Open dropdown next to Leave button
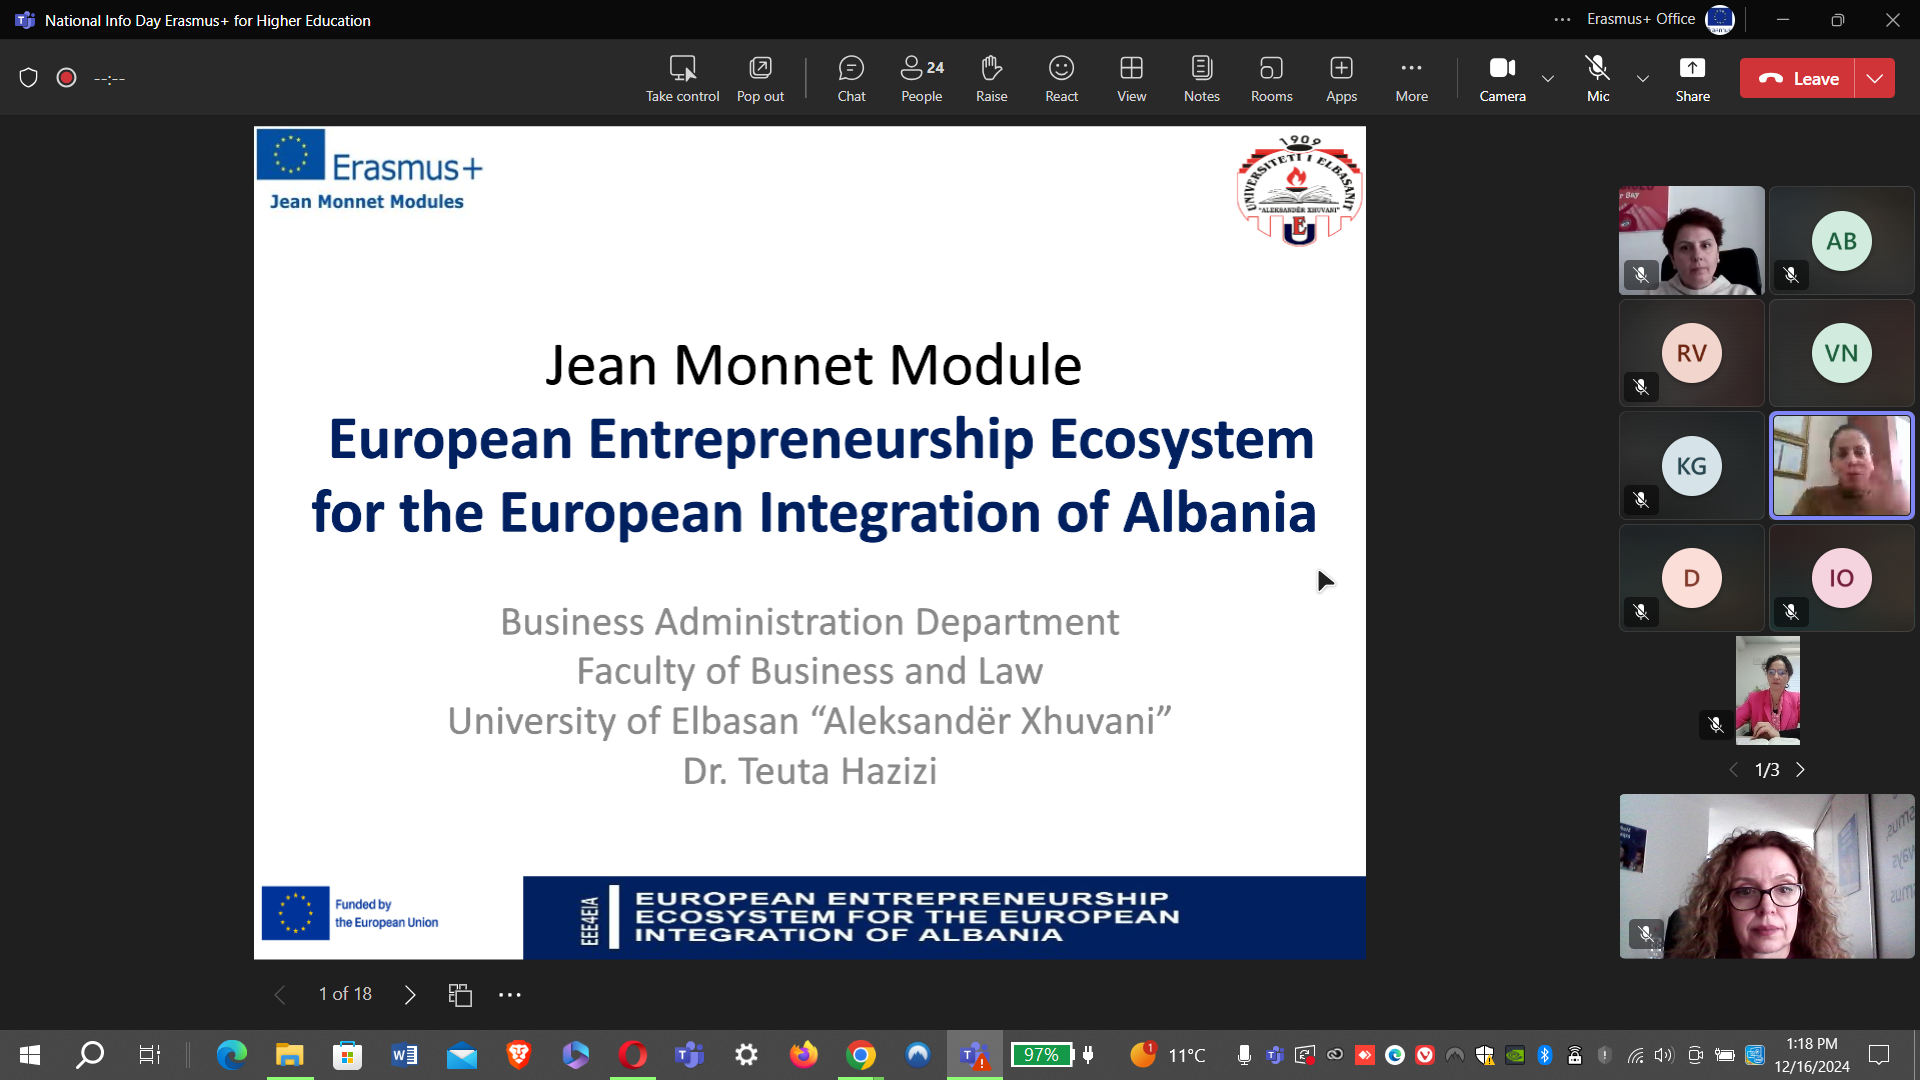Image resolution: width=1920 pixels, height=1080 pixels. coord(1875,78)
